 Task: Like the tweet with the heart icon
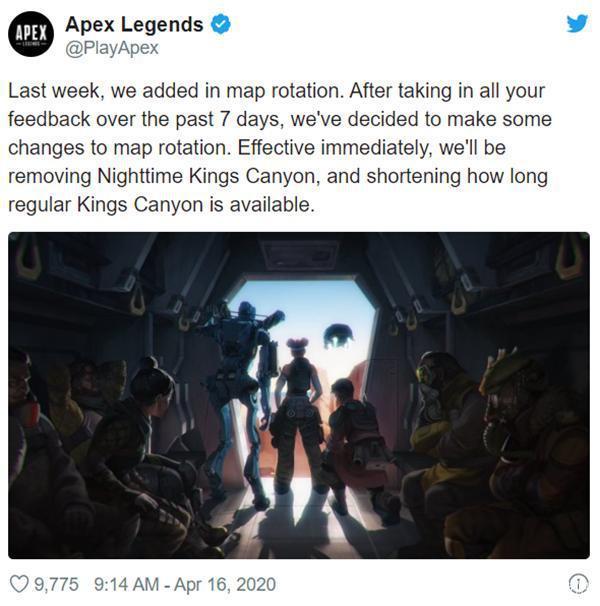click(x=19, y=584)
